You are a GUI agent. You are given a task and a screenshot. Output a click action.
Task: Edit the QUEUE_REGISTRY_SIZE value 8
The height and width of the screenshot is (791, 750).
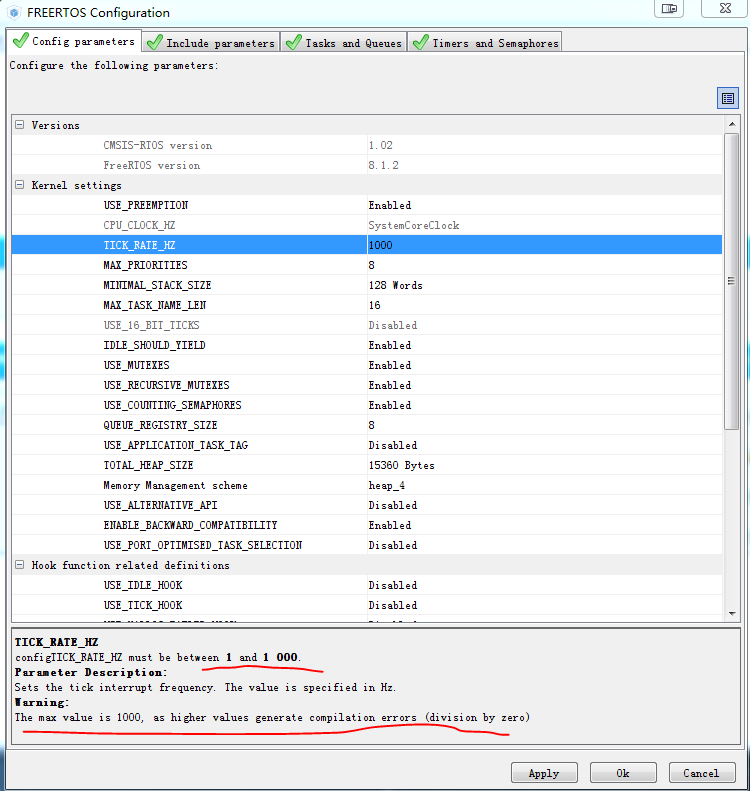[x=545, y=425]
